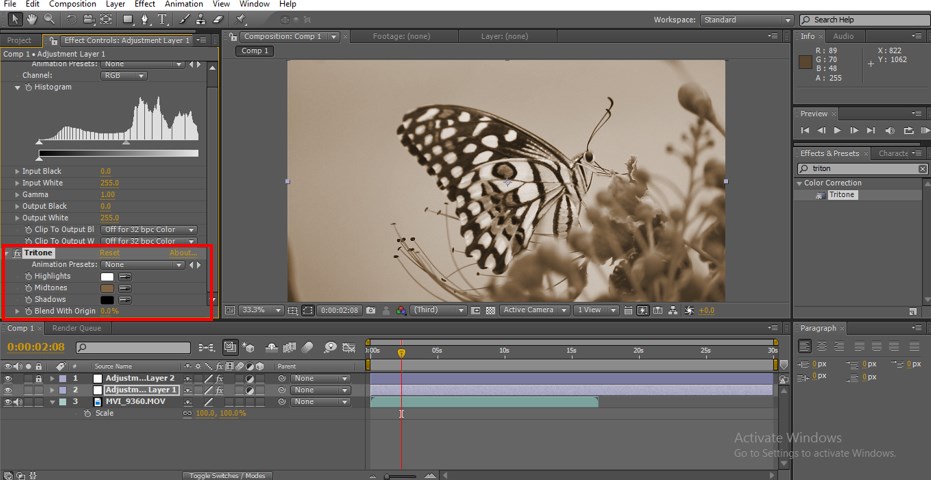This screenshot has height=480, width=931.
Task: Select the Horizontal Type tool
Action: pyautogui.click(x=162, y=19)
